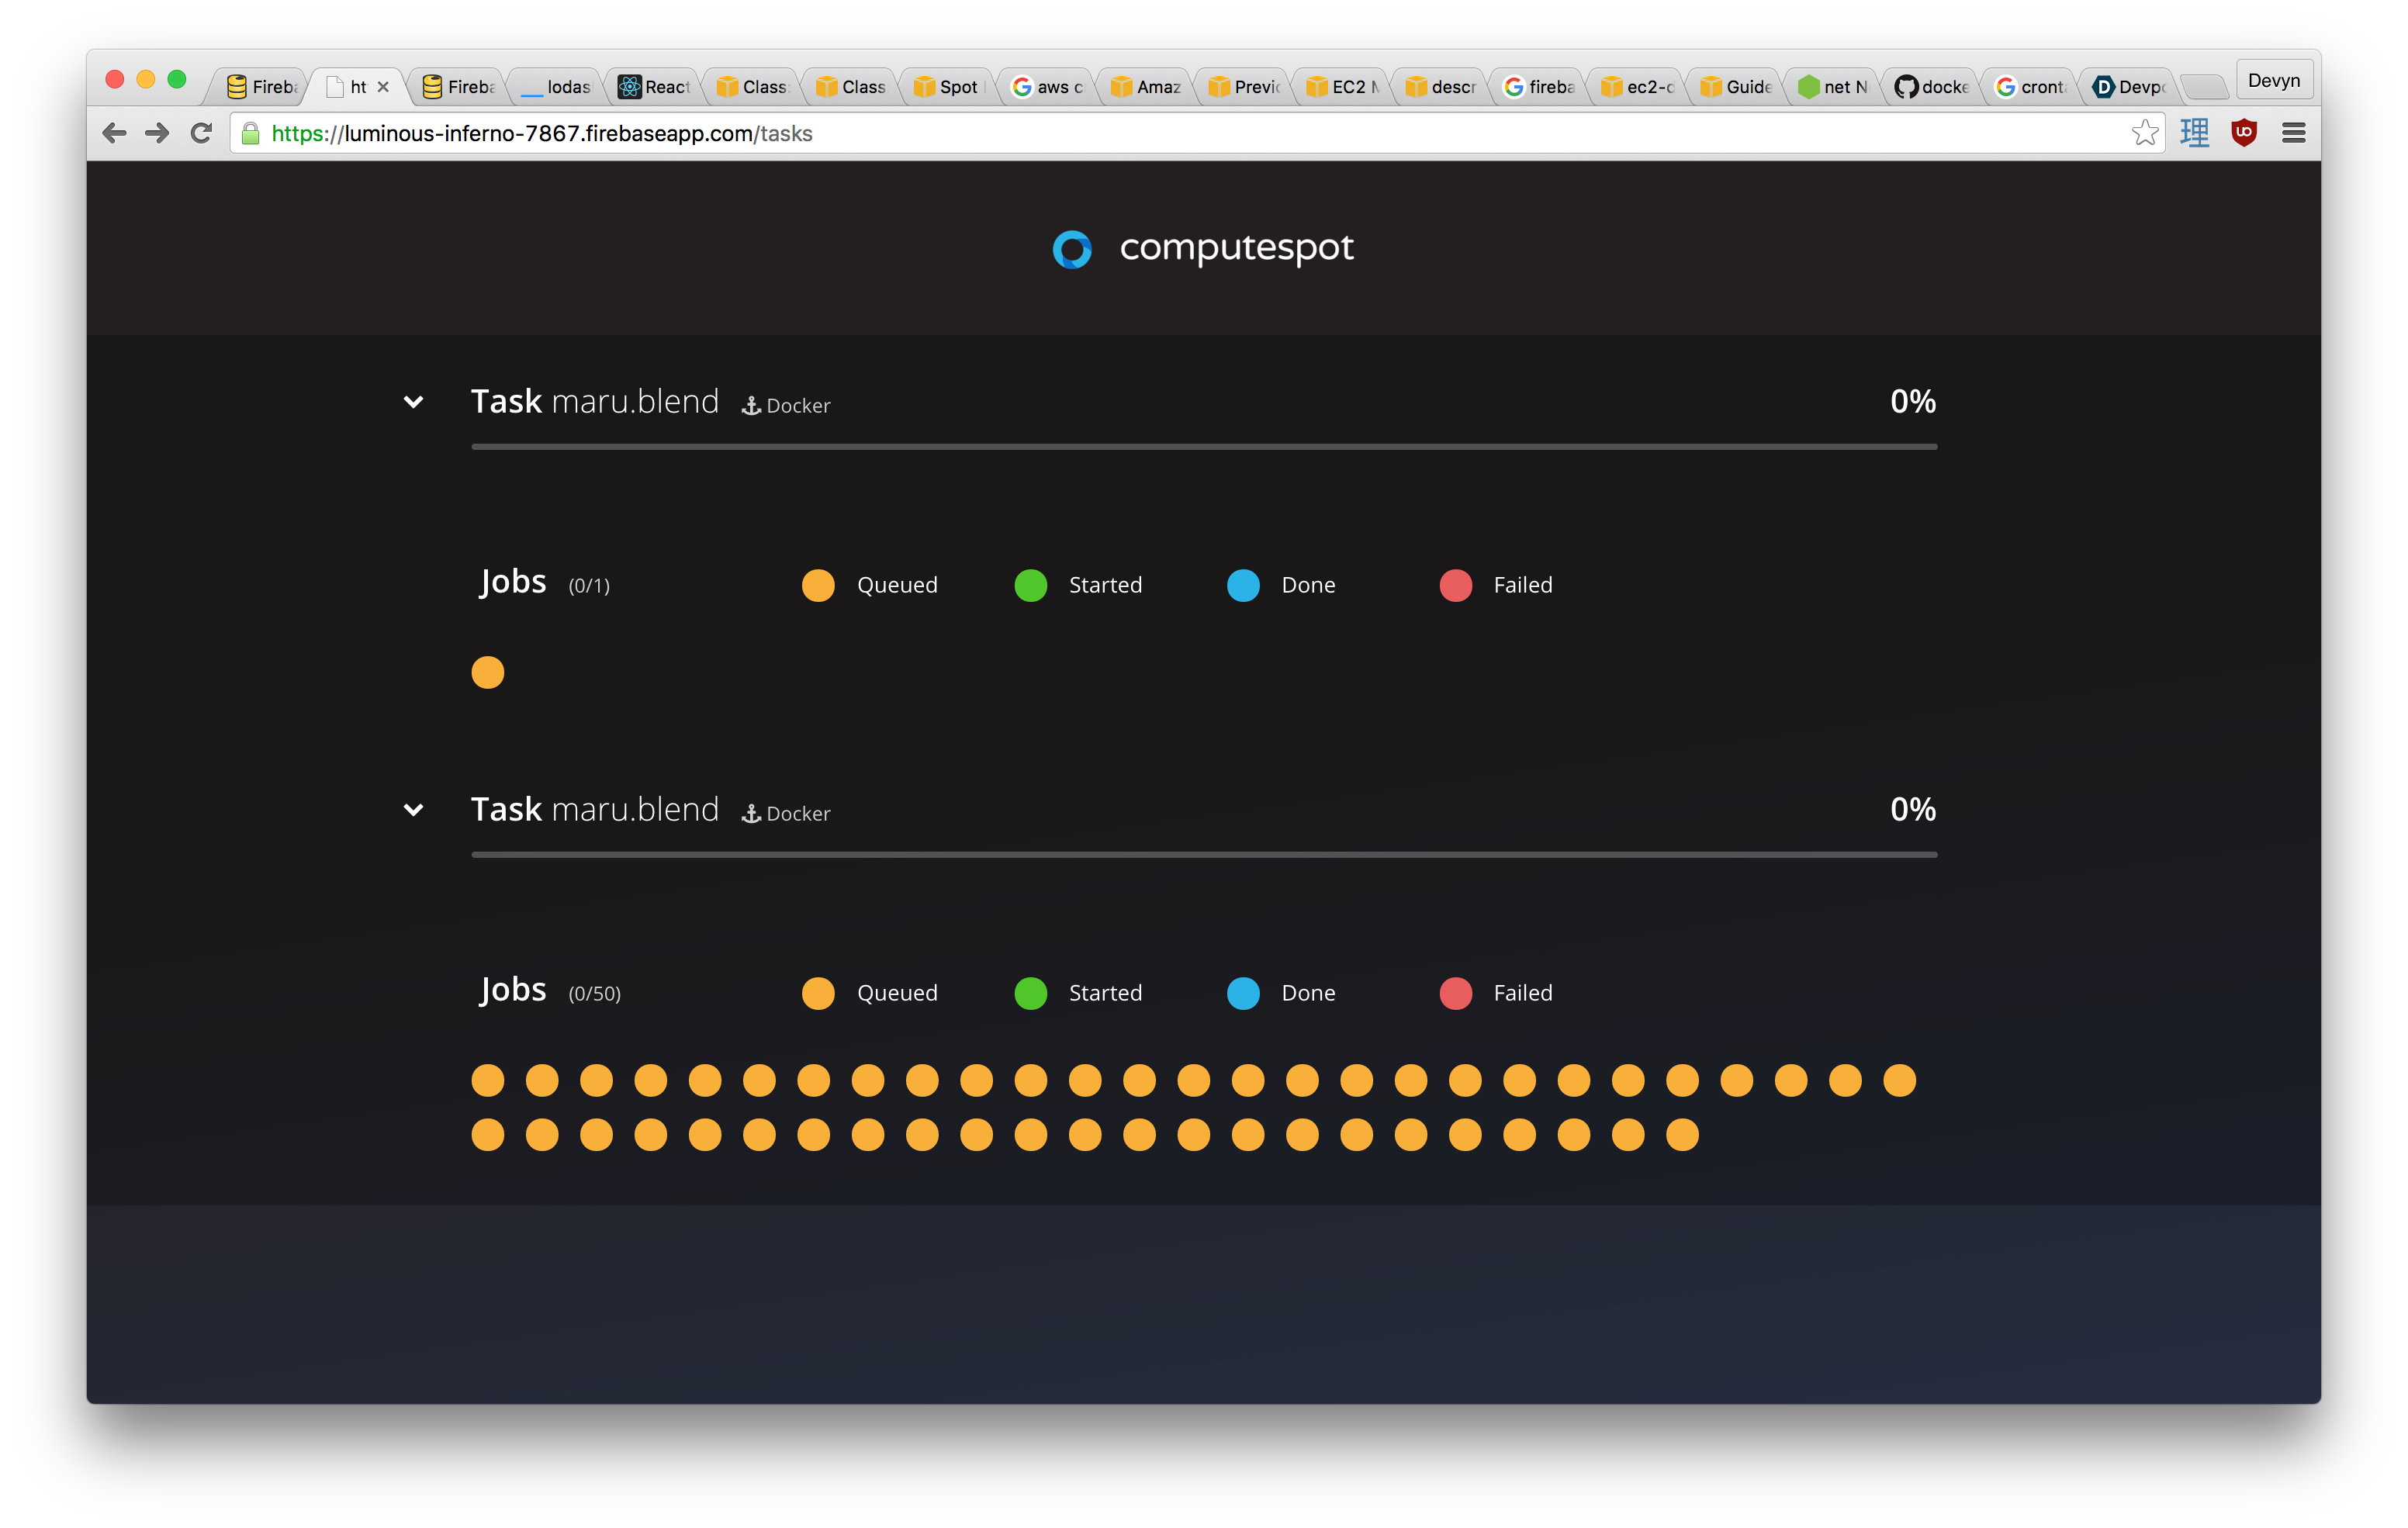2408x1528 pixels.
Task: Click the computespot logo icon
Action: (x=1072, y=249)
